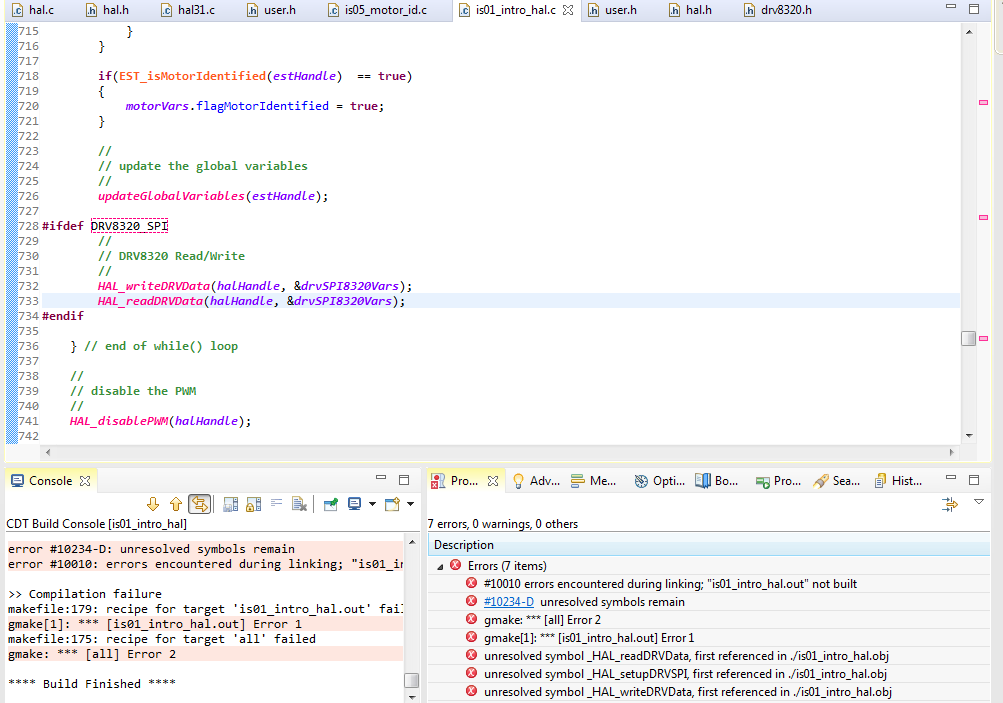Viewport: 1003px width, 703px height.
Task: Go to next error in console
Action: click(x=153, y=505)
